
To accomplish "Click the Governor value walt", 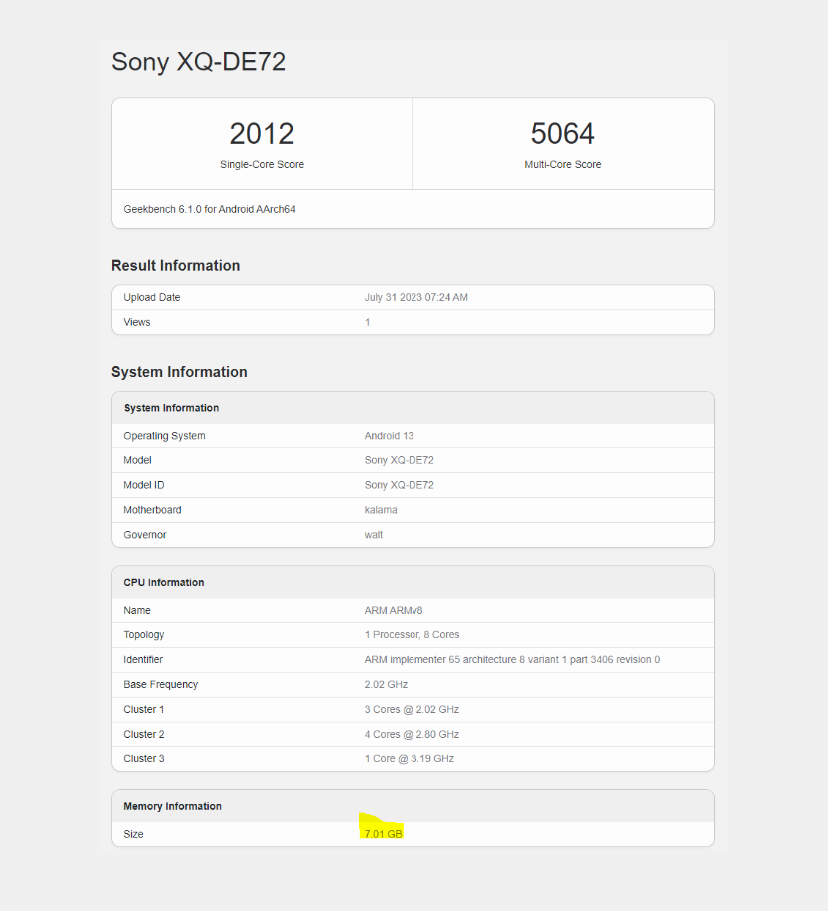I will [374, 535].
